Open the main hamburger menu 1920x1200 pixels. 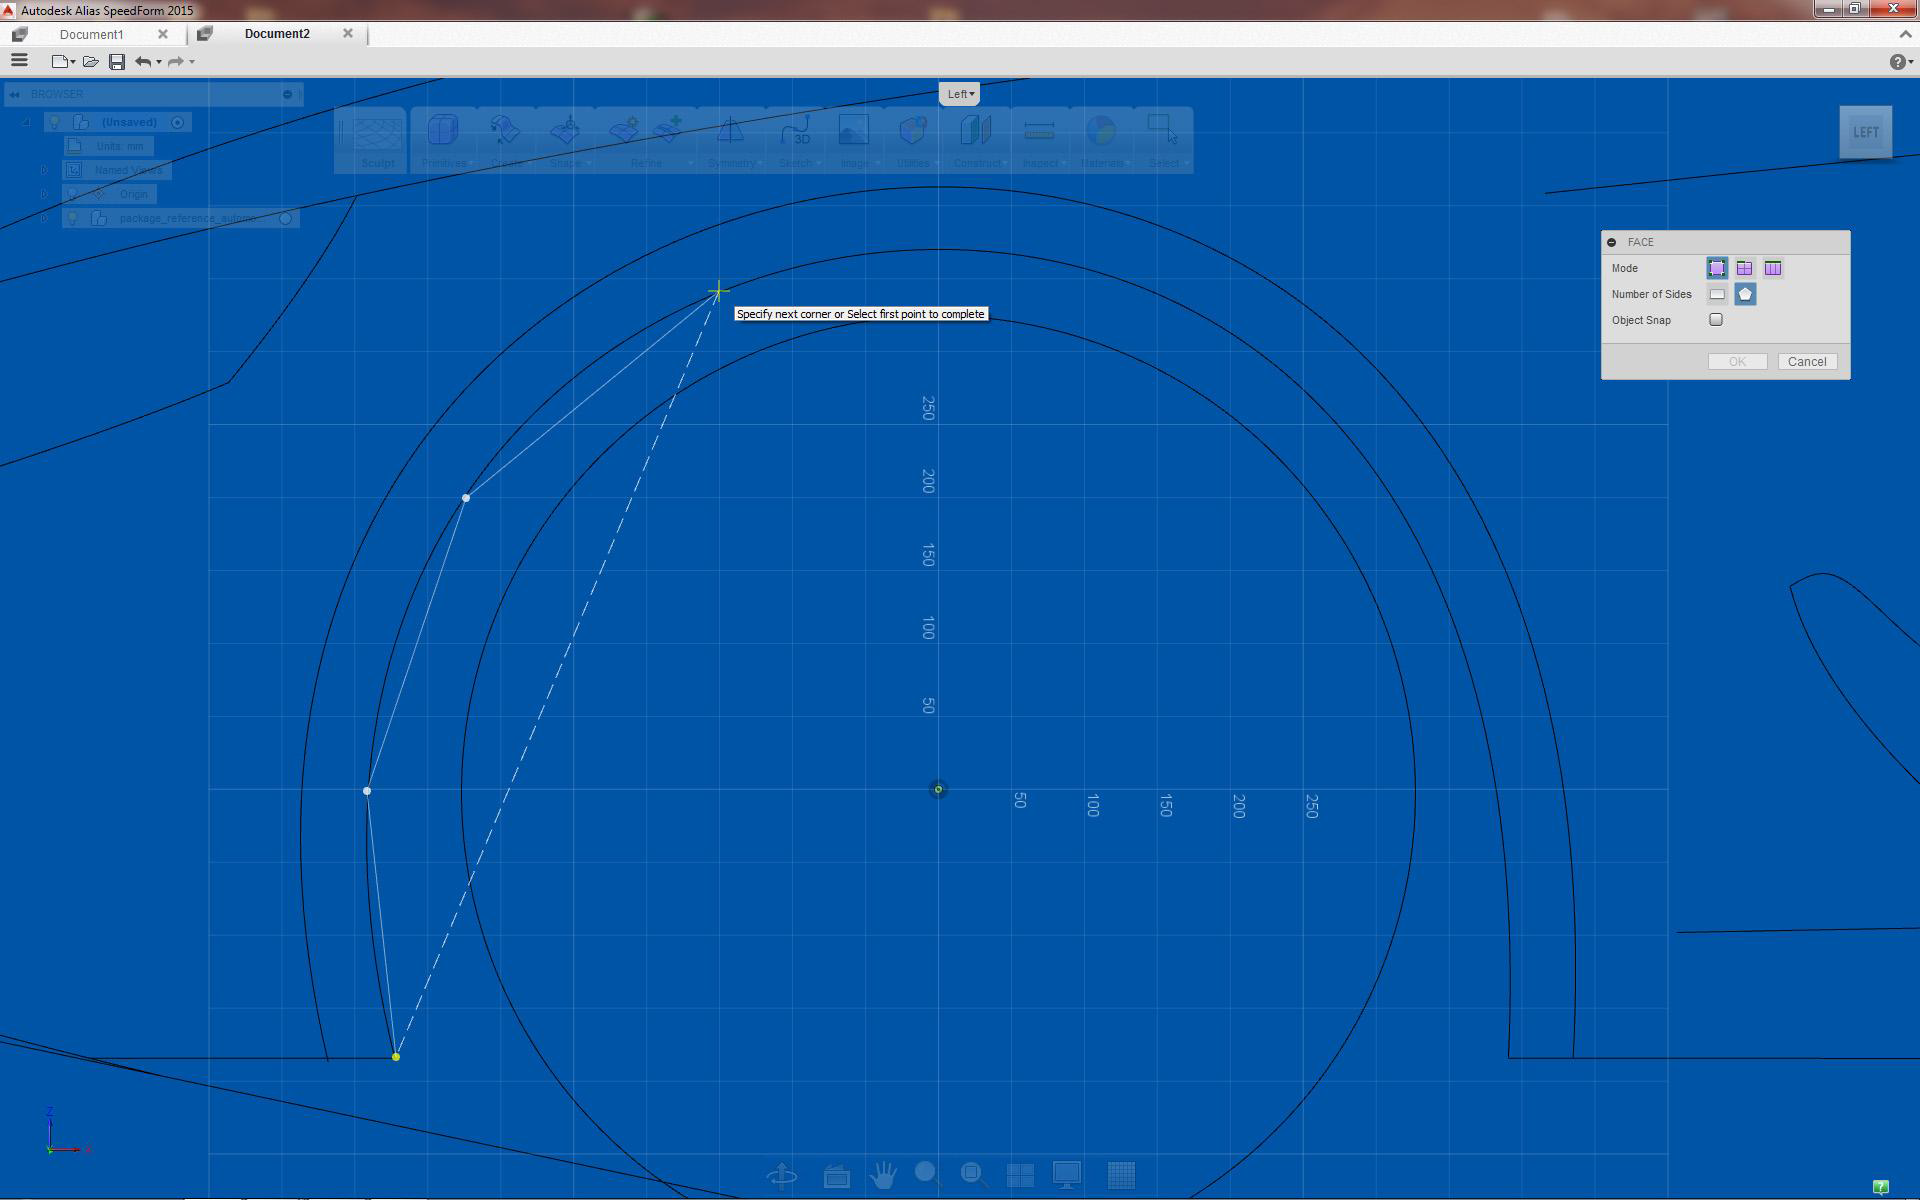click(19, 61)
